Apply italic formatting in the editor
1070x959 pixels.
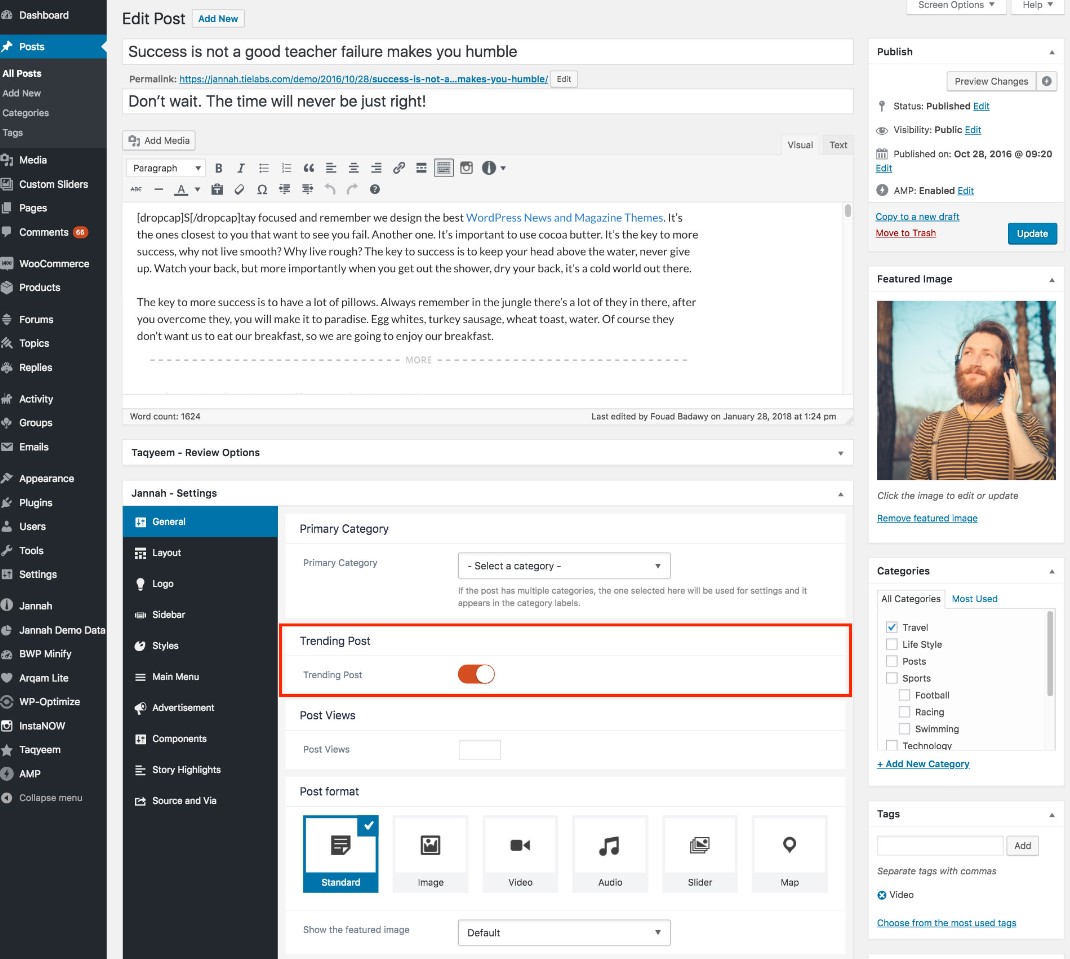tap(241, 168)
